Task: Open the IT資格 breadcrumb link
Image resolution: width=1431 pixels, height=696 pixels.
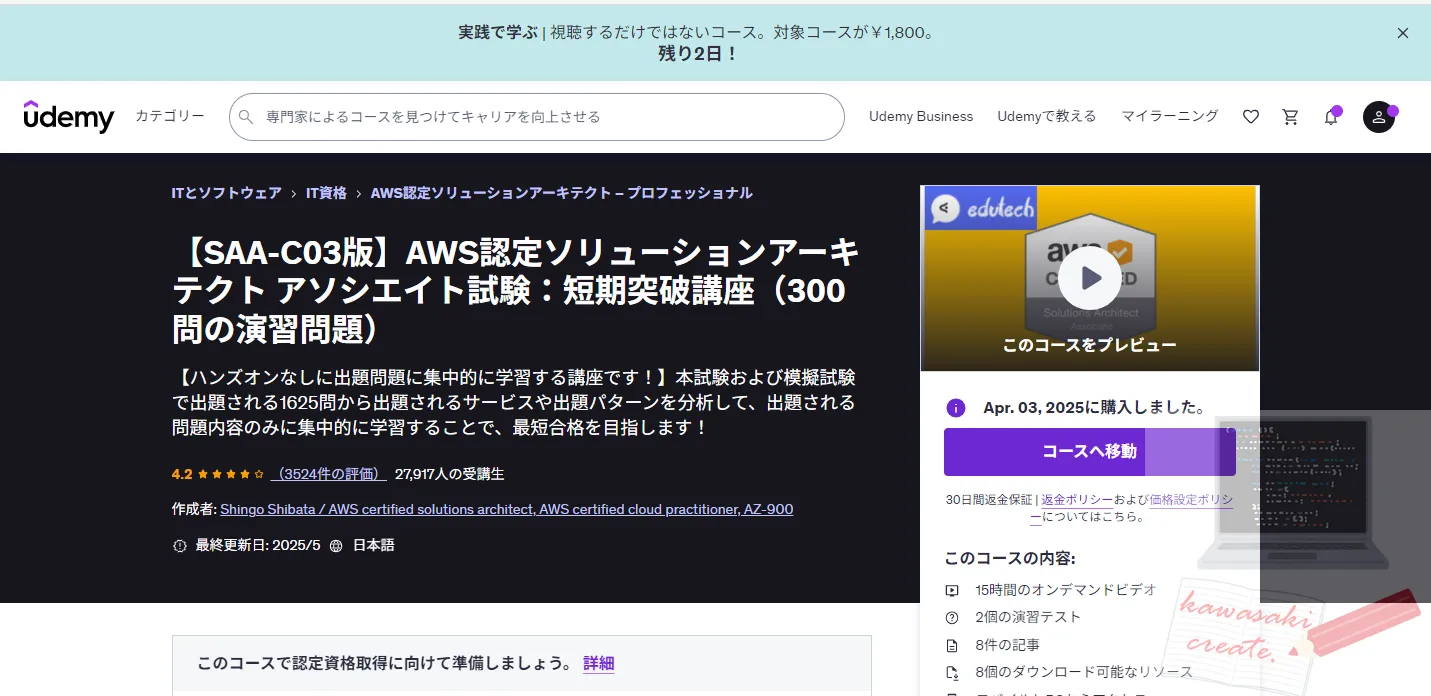Action: click(326, 193)
